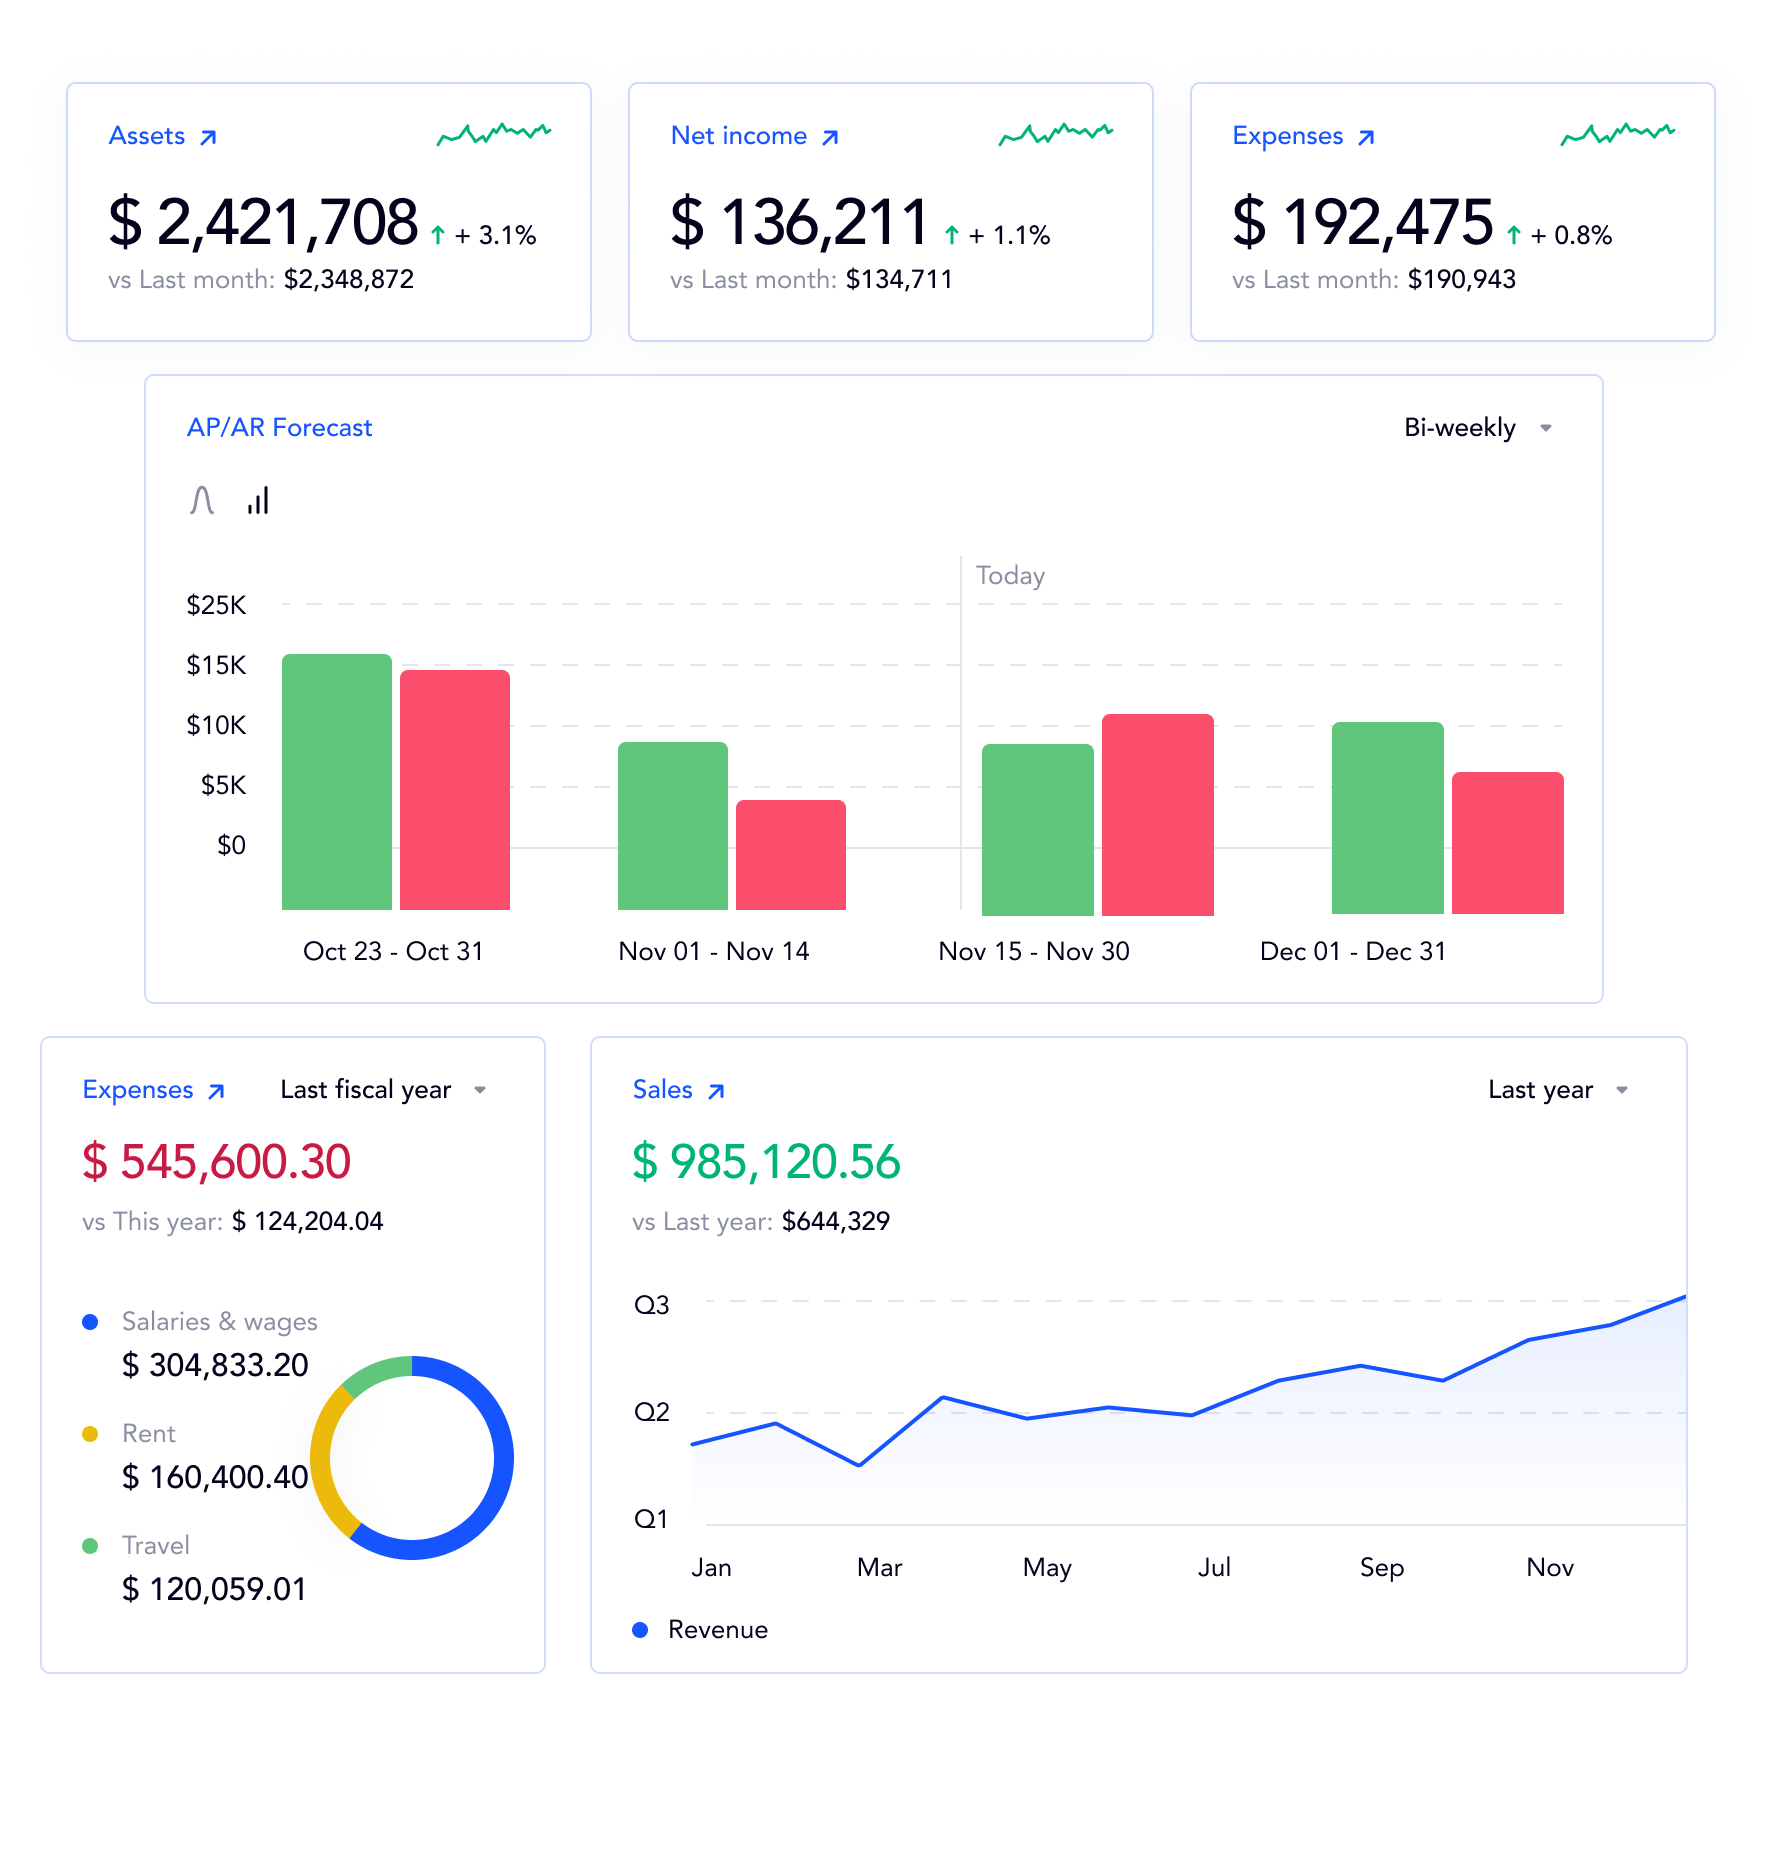Switch forecast to bar chart view
Screen dimensions: 1782x1866
[x=258, y=500]
